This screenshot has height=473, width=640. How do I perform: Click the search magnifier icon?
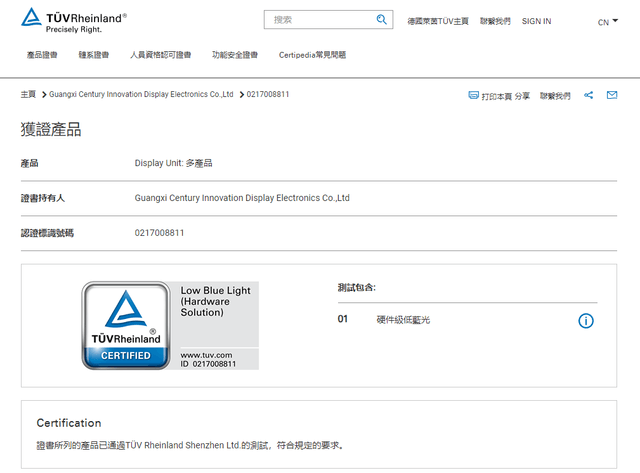pyautogui.click(x=381, y=20)
